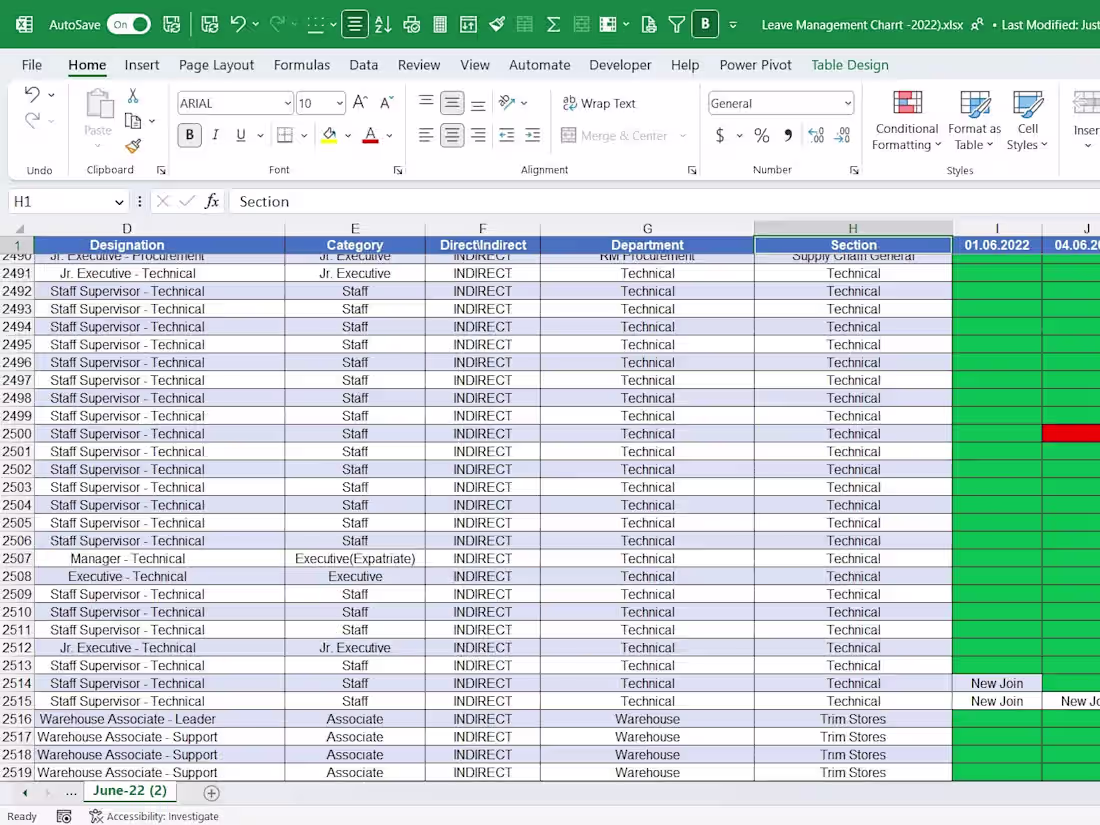
Task: Switch to the Formulas ribbon tab
Action: click(302, 64)
